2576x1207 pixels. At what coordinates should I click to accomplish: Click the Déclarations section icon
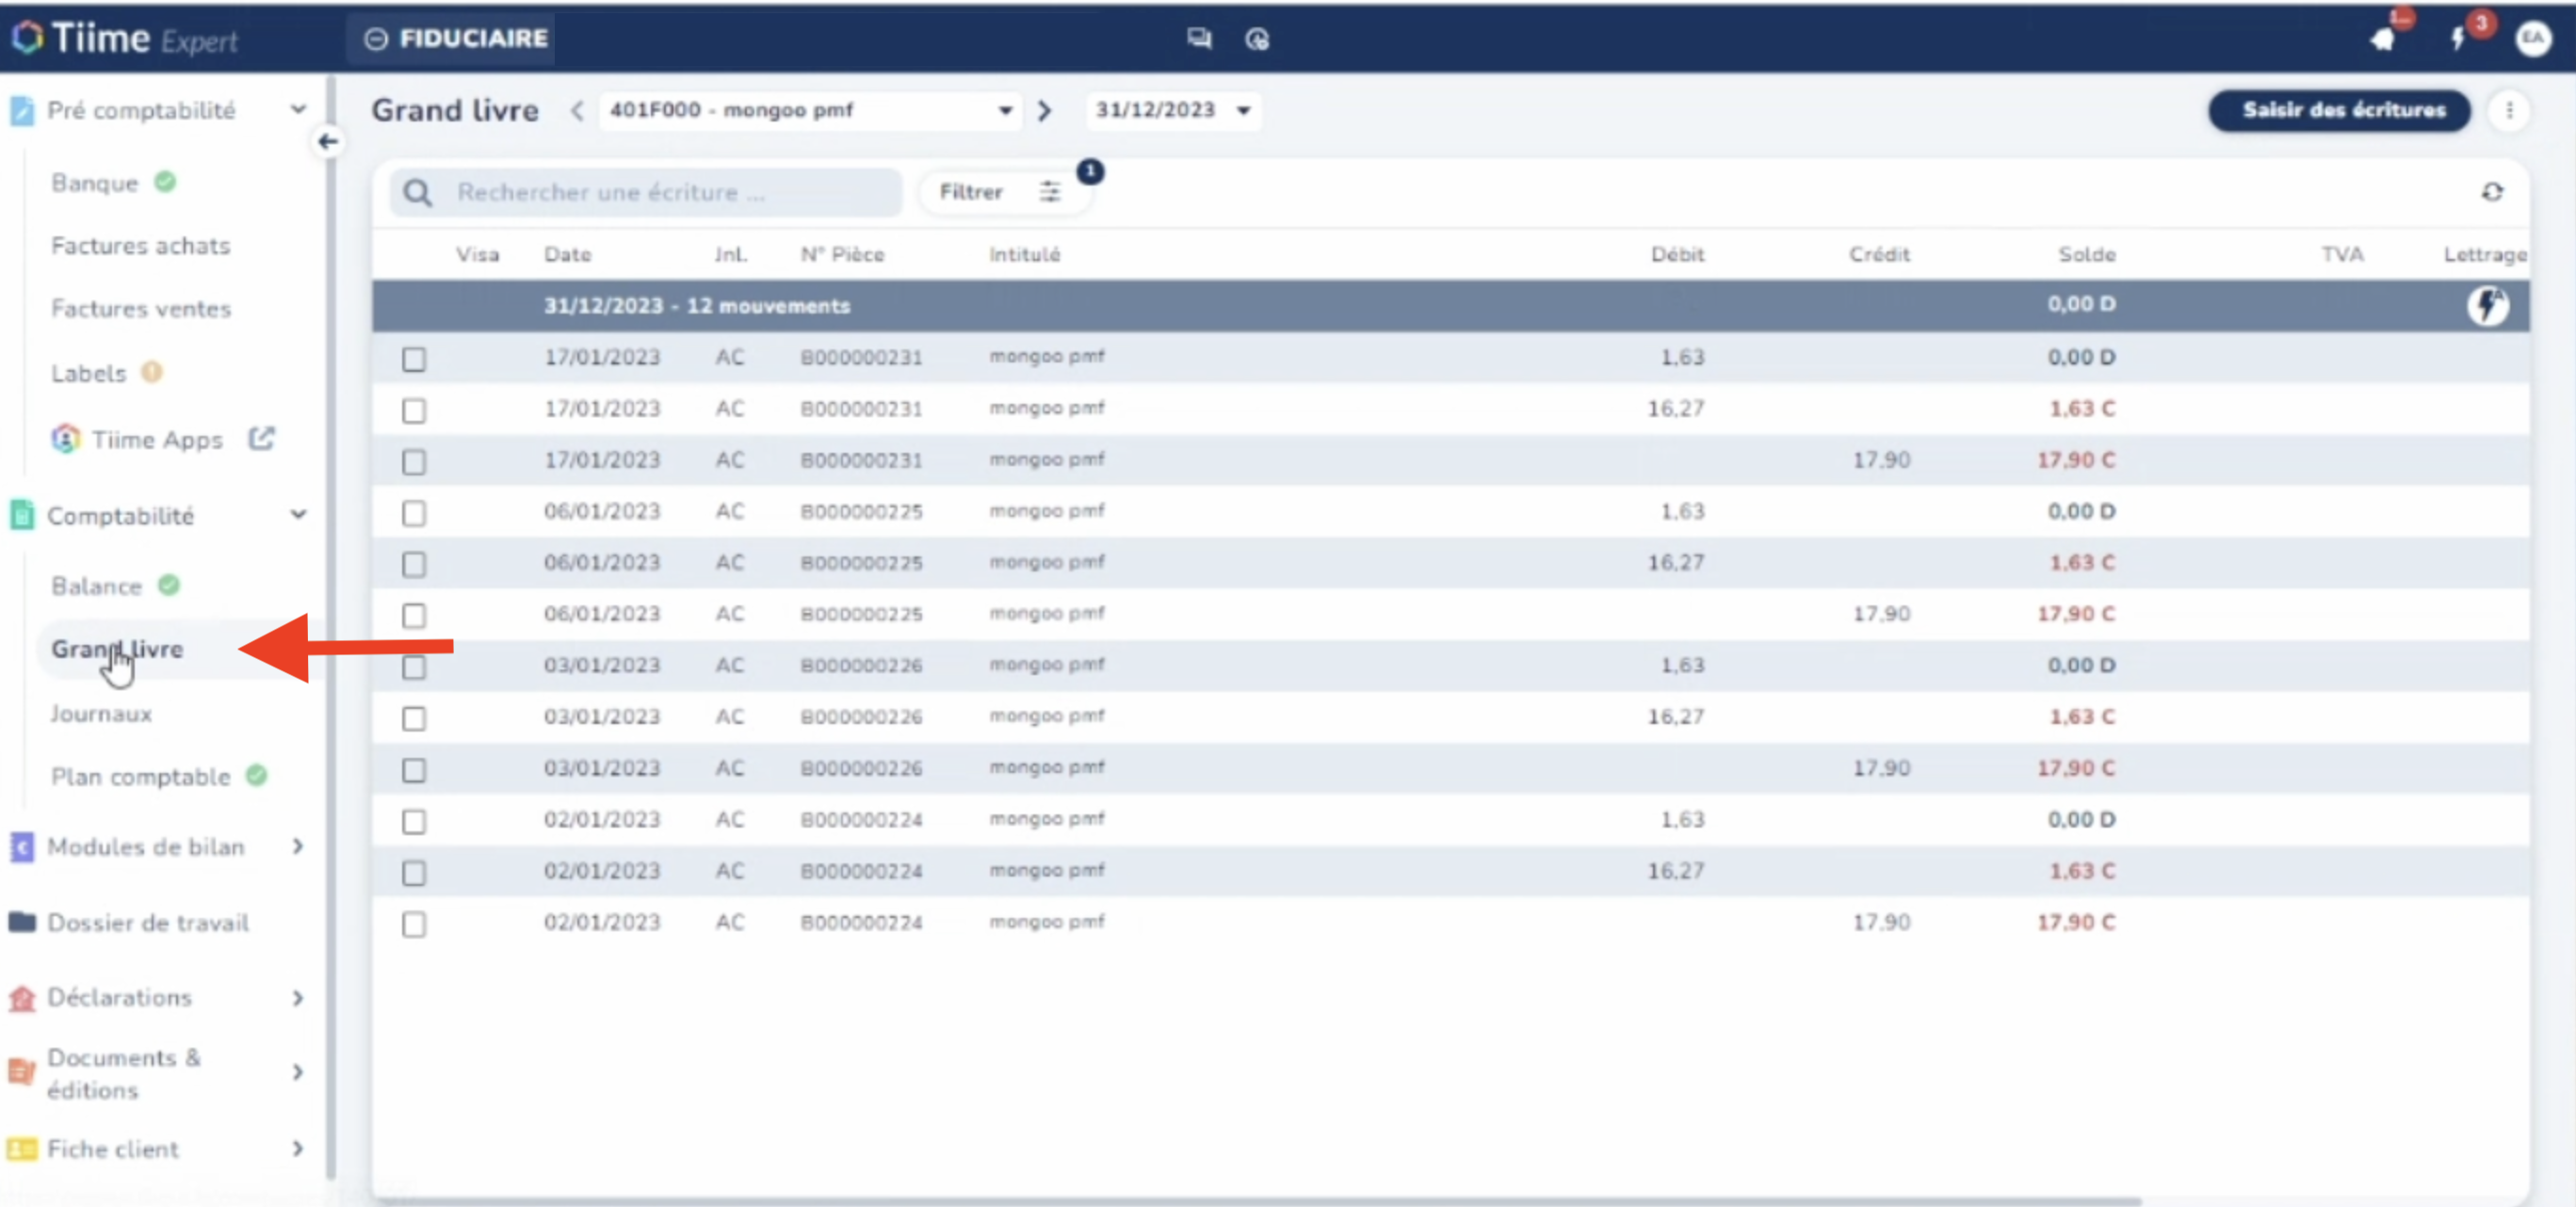point(22,997)
